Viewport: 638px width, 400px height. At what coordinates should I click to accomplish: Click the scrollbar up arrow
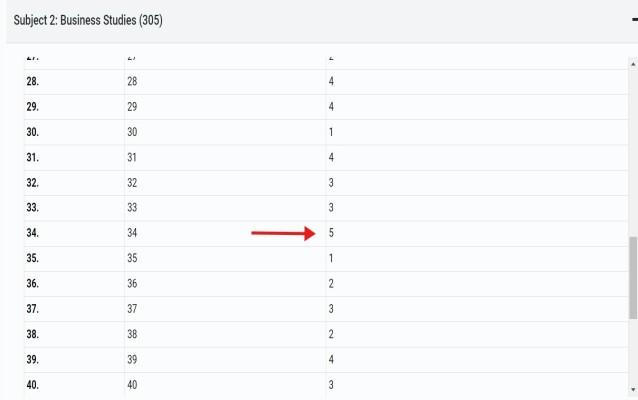[633, 64]
